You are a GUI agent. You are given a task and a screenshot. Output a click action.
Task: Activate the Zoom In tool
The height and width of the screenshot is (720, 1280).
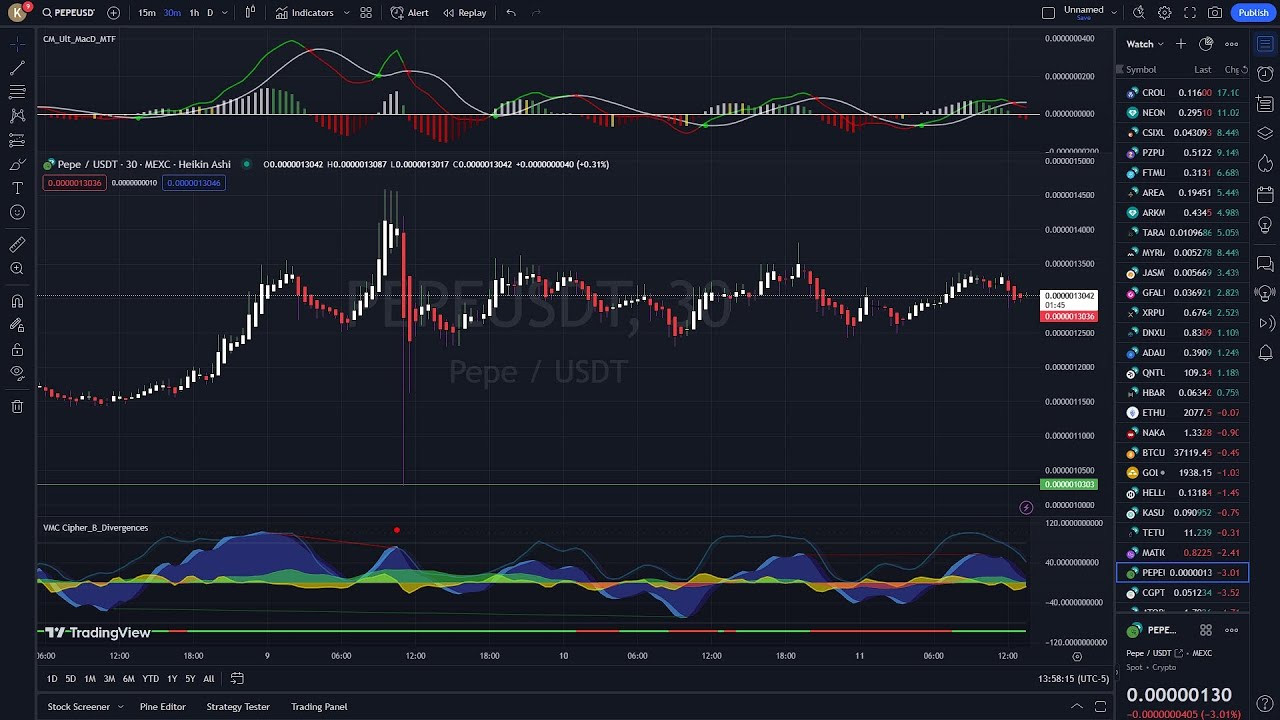click(x=17, y=269)
